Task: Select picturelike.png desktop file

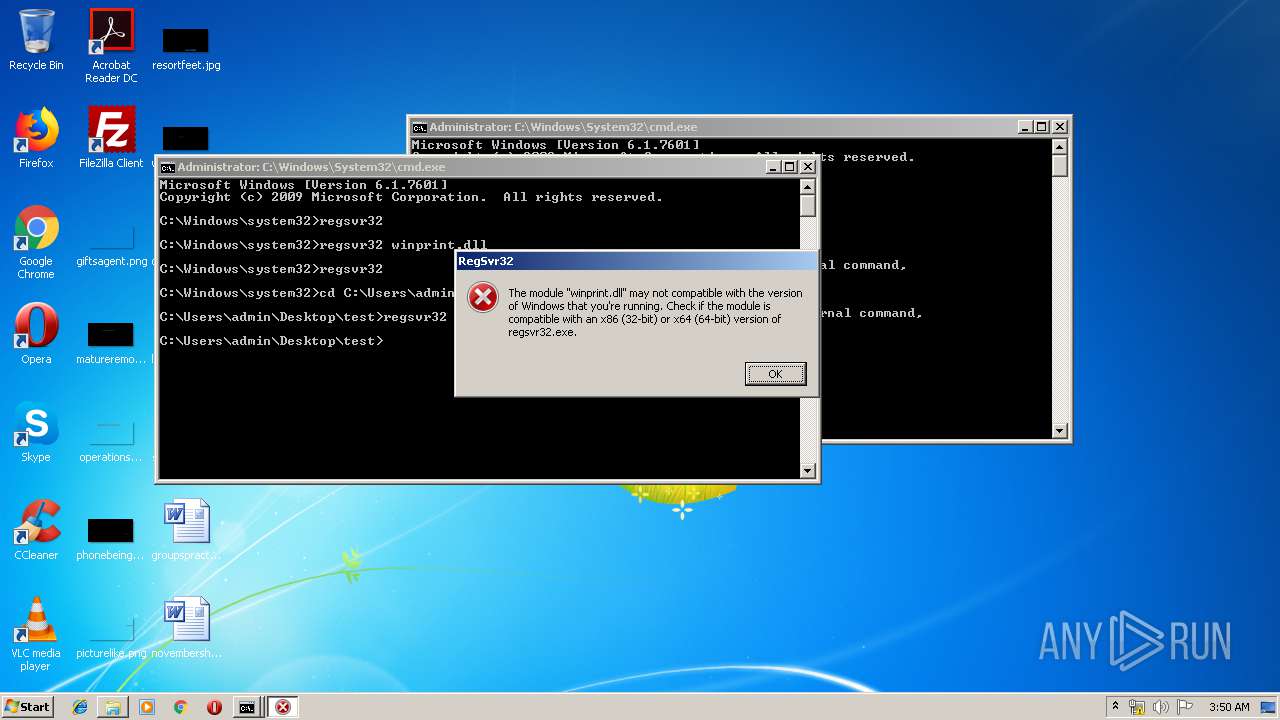Action: (111, 638)
